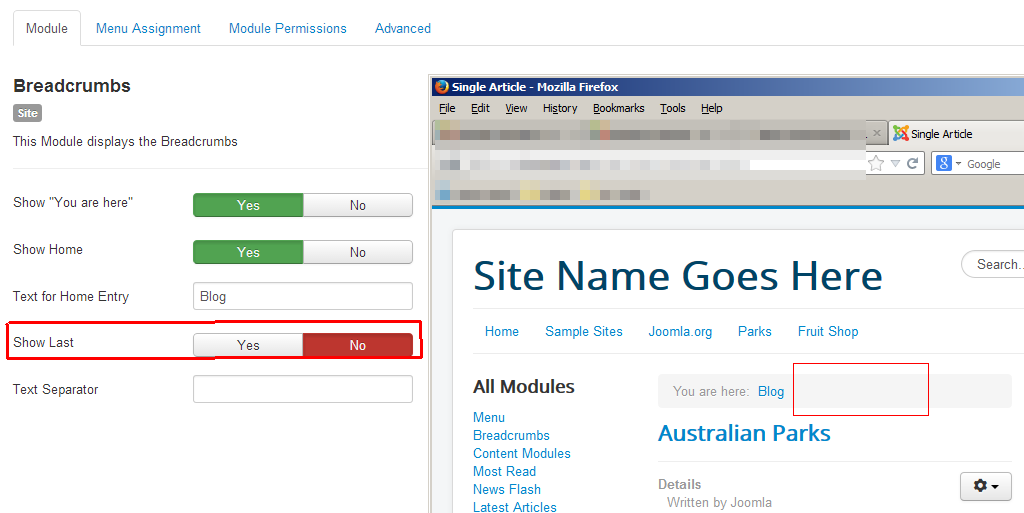This screenshot has height=513, width=1024.
Task: Click the Text Separator input field
Action: tap(302, 389)
